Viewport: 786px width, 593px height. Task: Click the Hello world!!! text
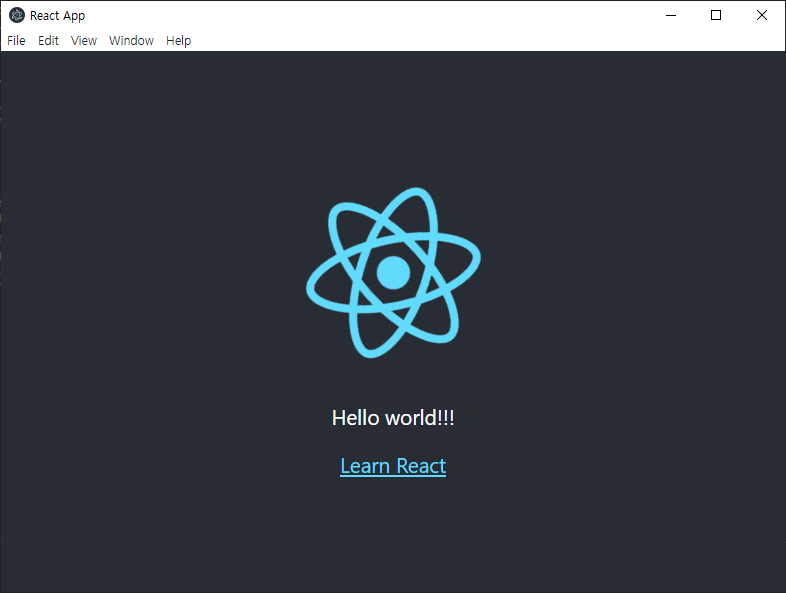(x=393, y=418)
